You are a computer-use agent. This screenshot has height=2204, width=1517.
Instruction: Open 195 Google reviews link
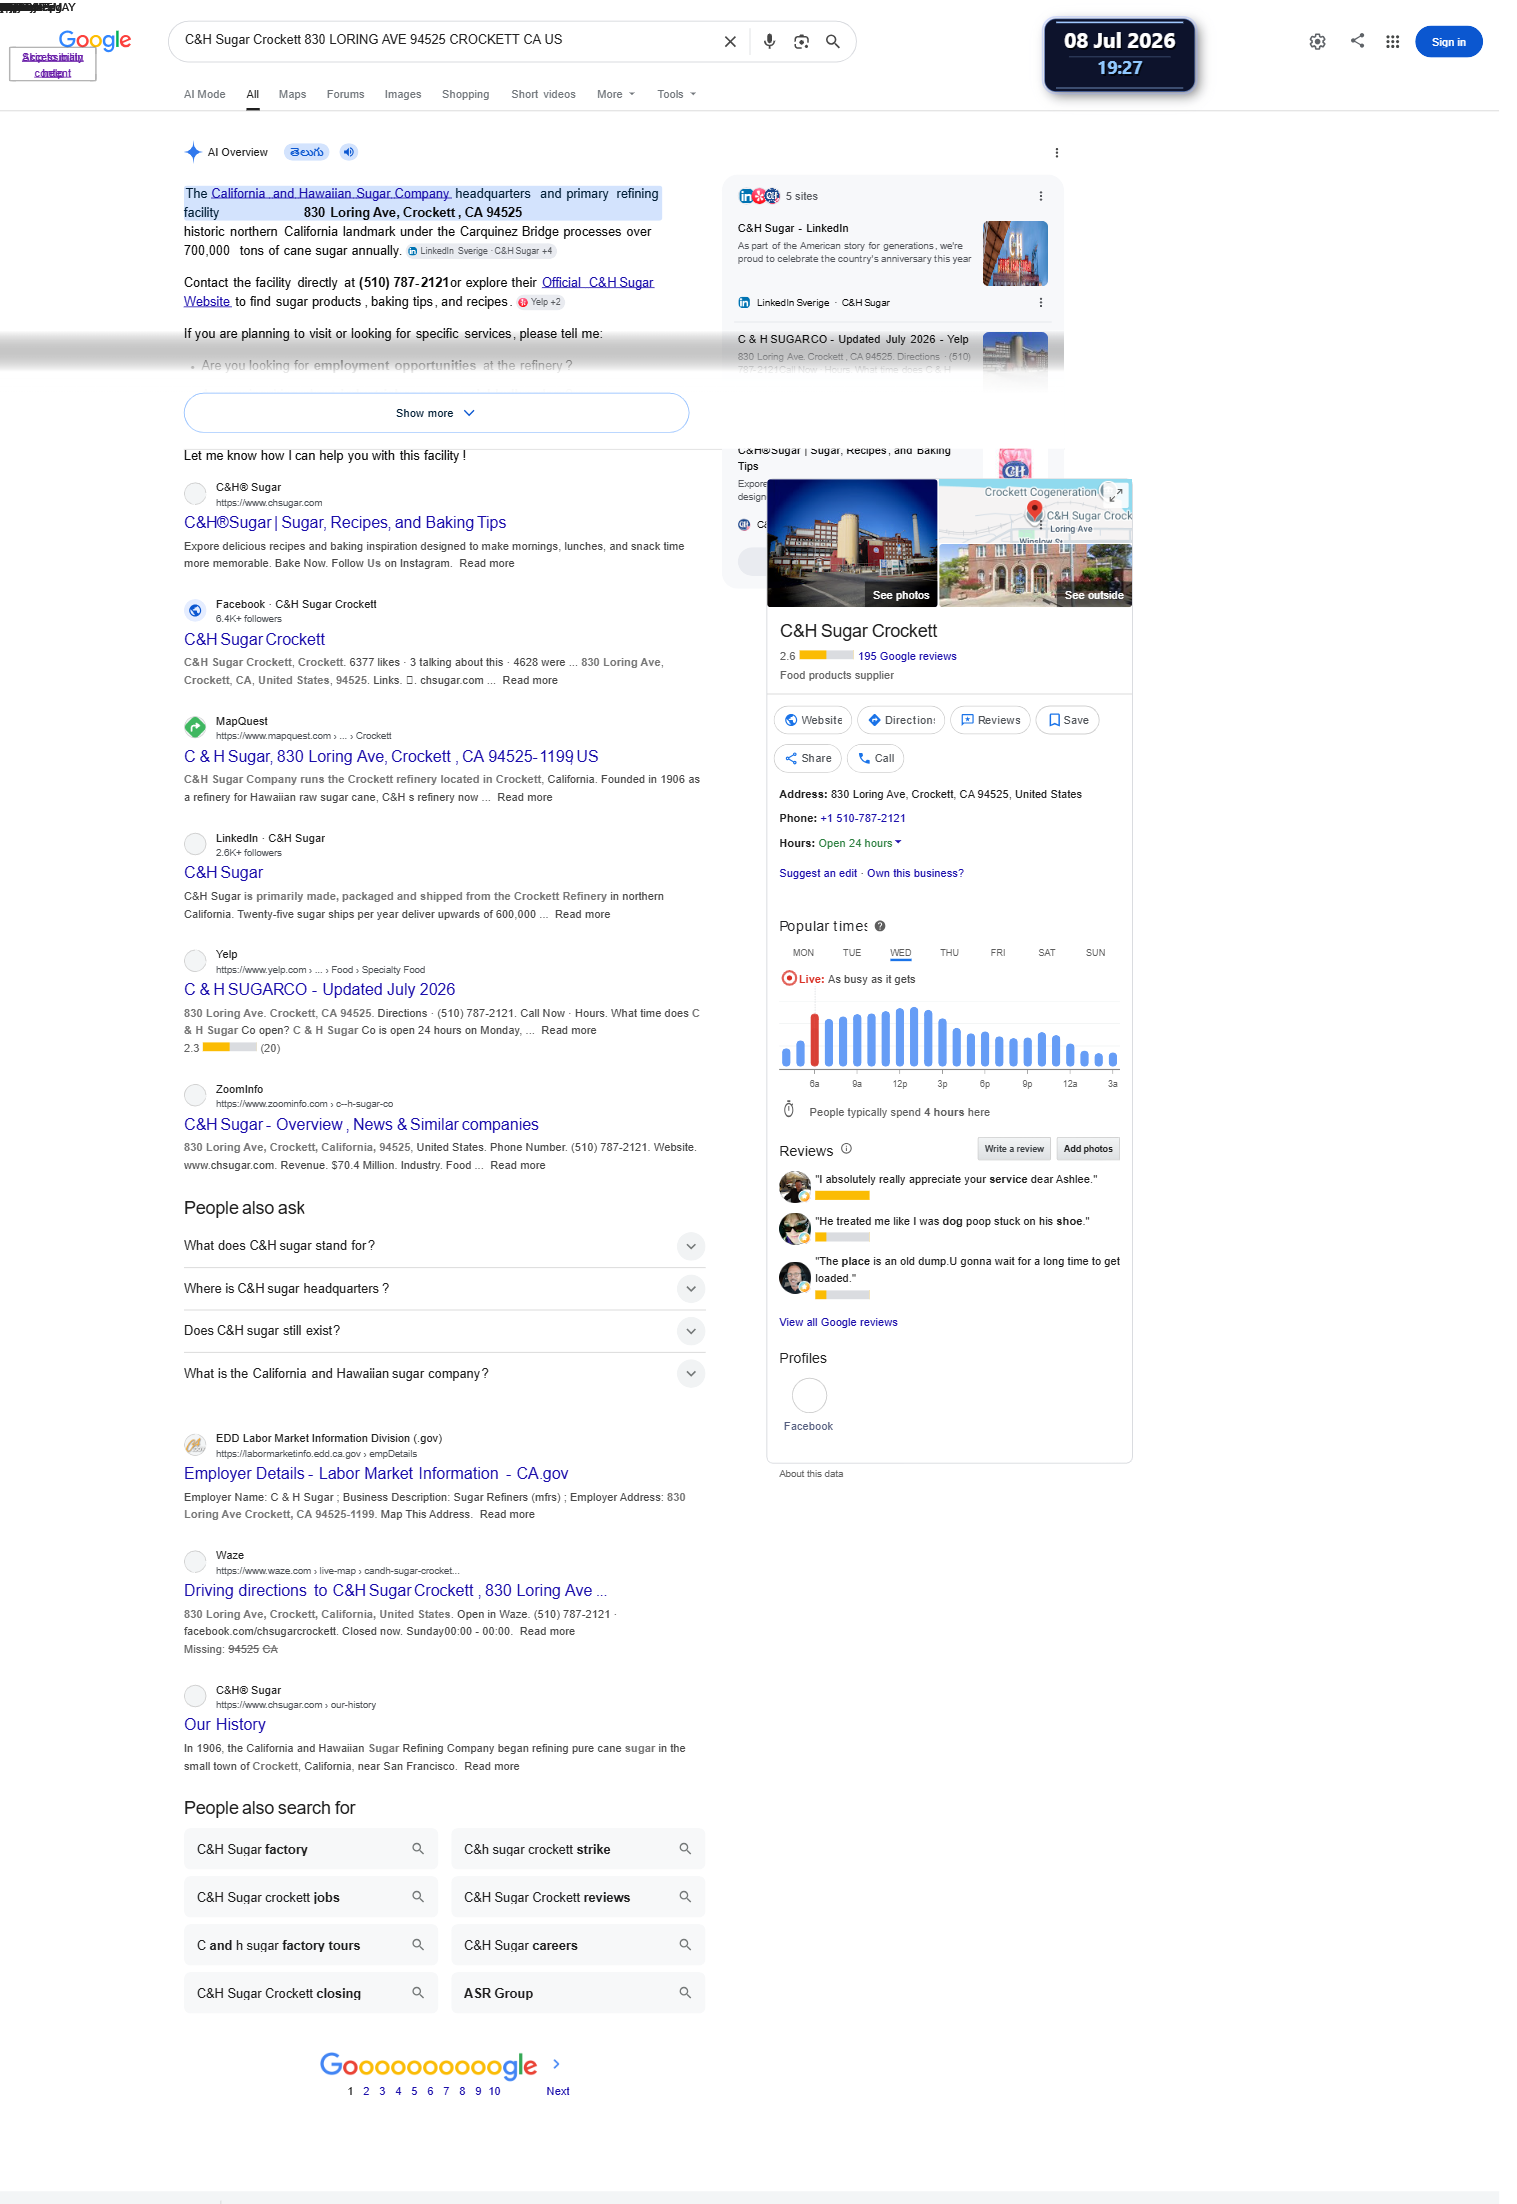(907, 656)
